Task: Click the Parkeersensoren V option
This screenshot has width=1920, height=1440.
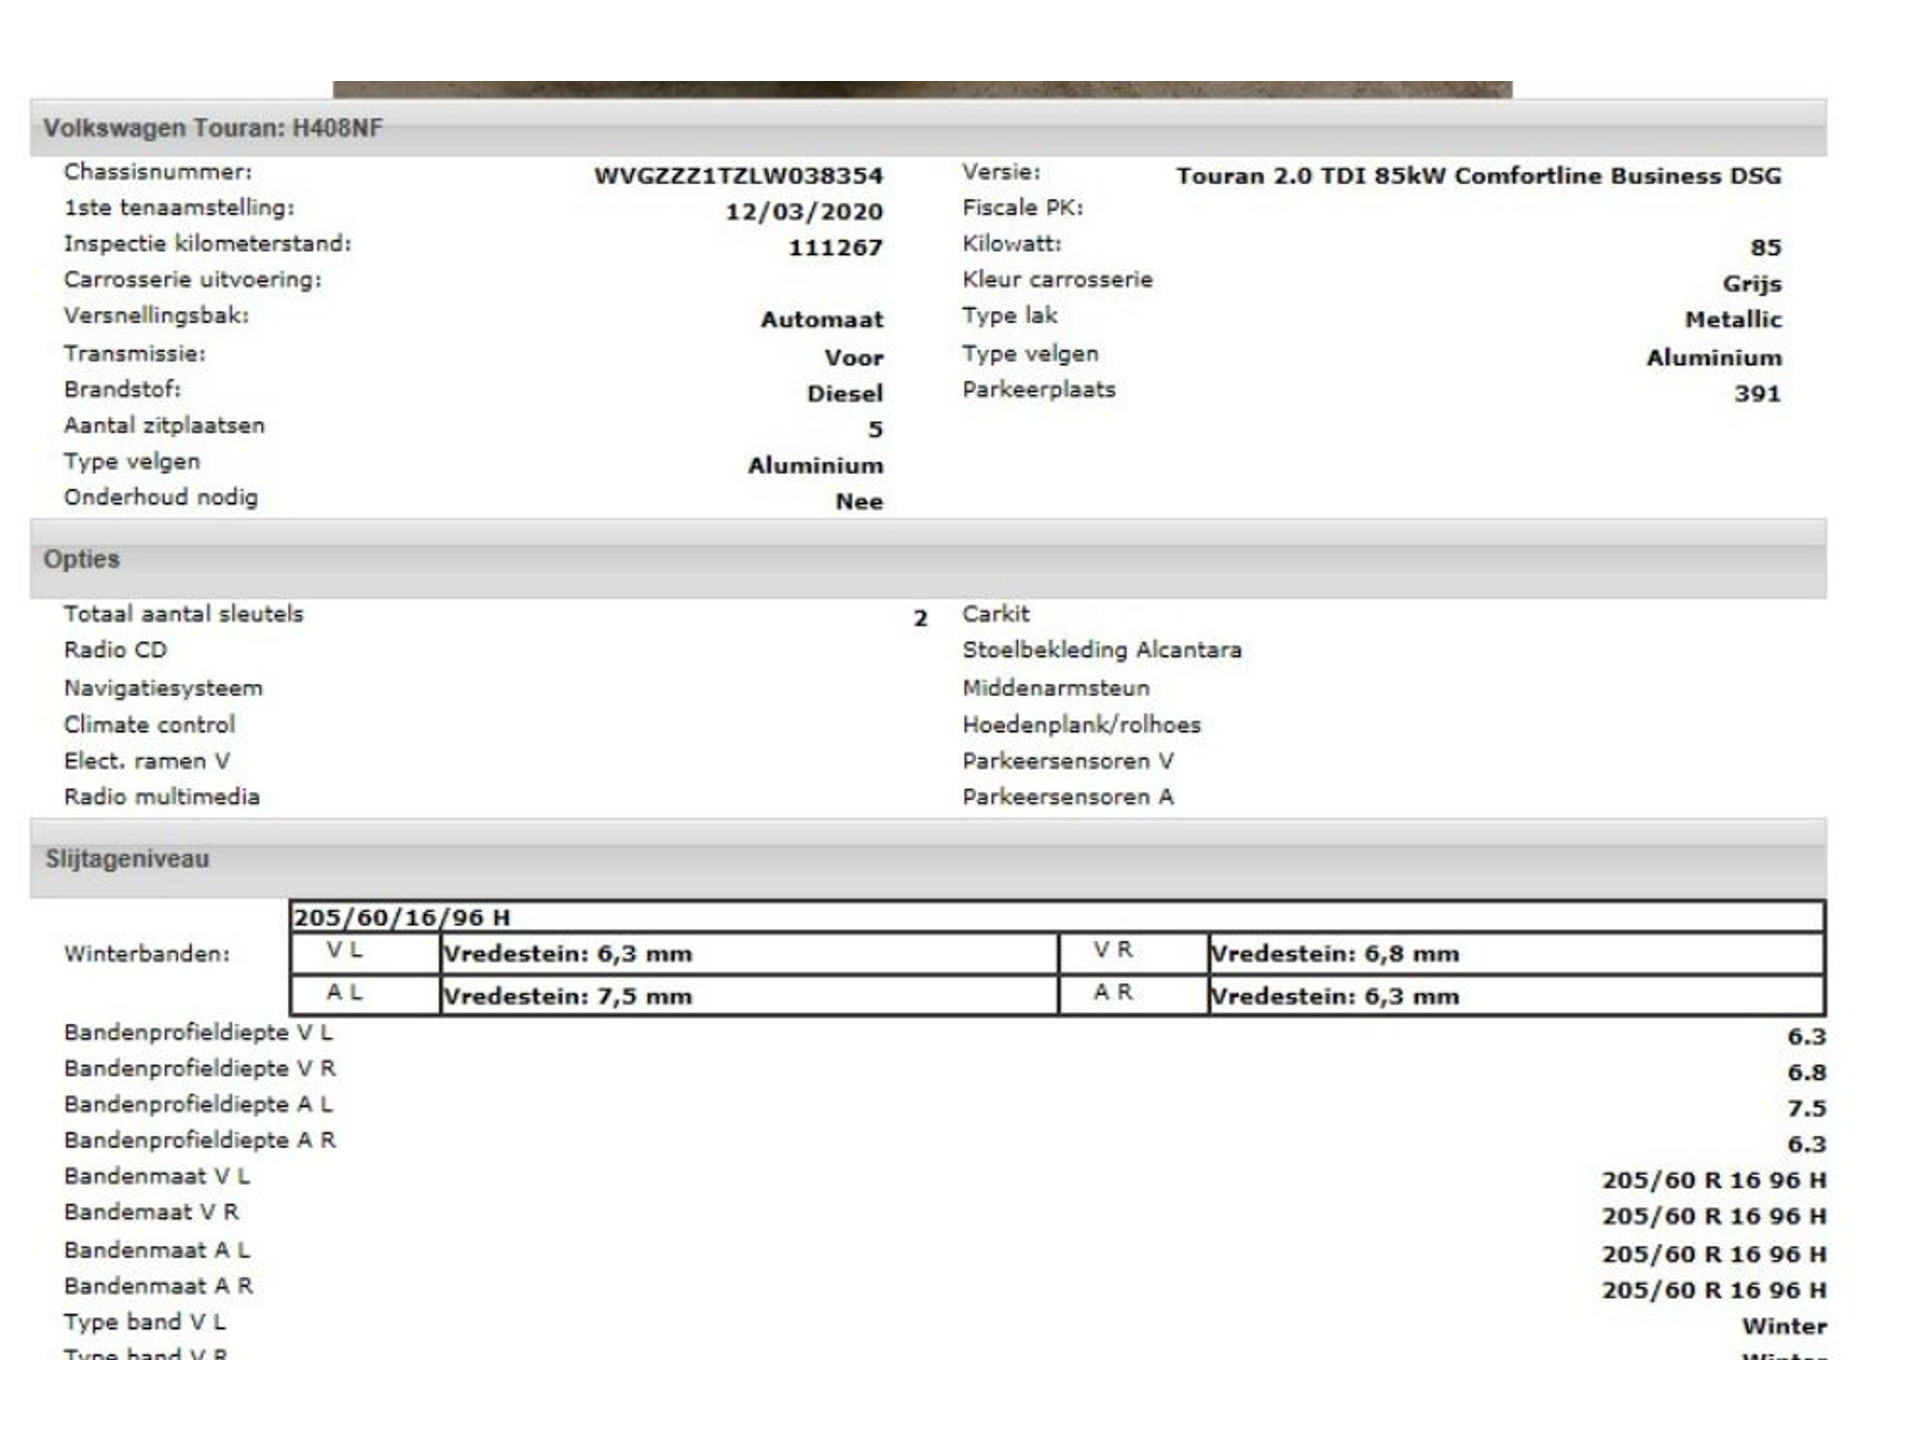Action: click(x=1067, y=761)
